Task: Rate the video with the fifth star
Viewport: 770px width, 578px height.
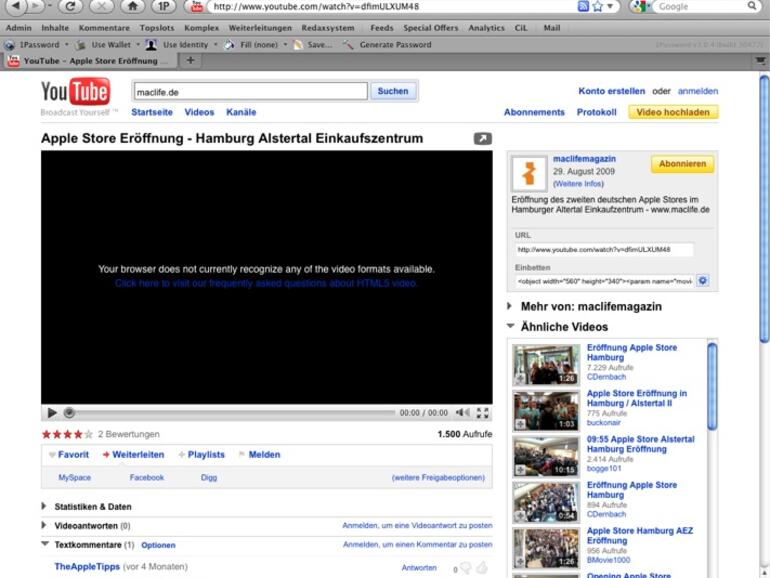Action: pos(88,434)
